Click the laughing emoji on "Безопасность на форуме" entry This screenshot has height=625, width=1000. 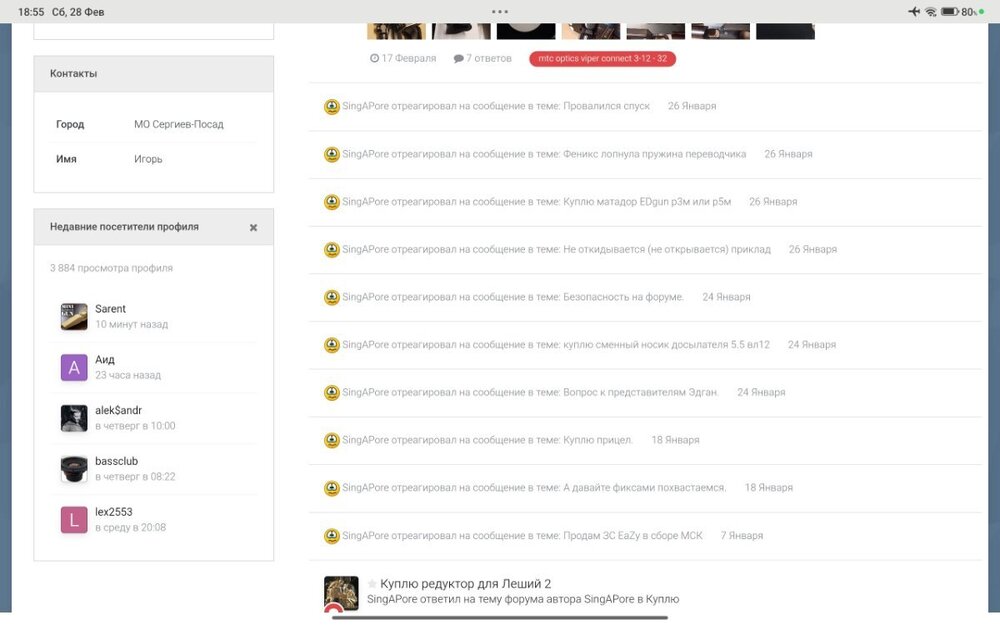click(330, 297)
